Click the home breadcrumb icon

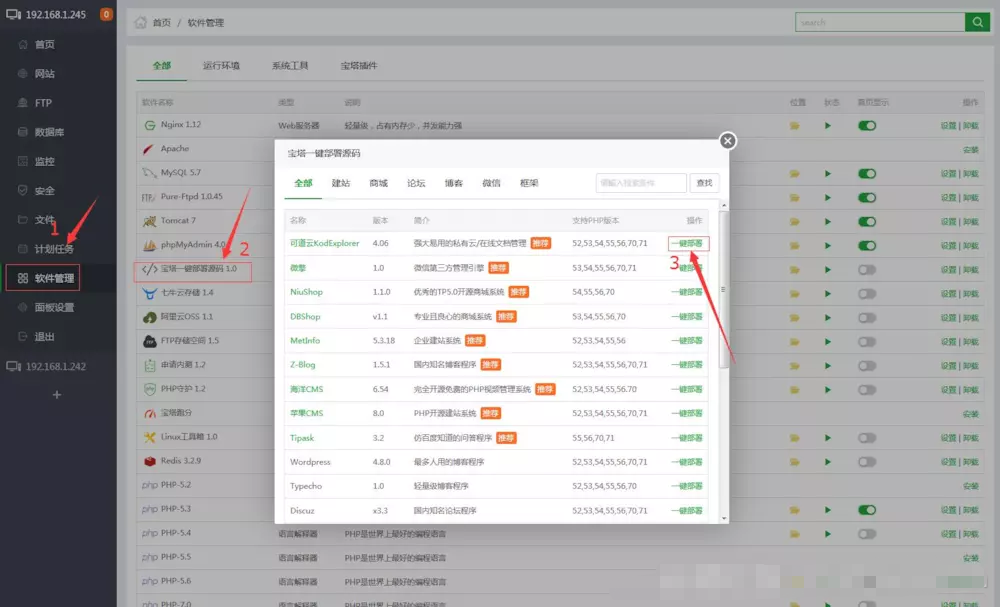coord(140,22)
